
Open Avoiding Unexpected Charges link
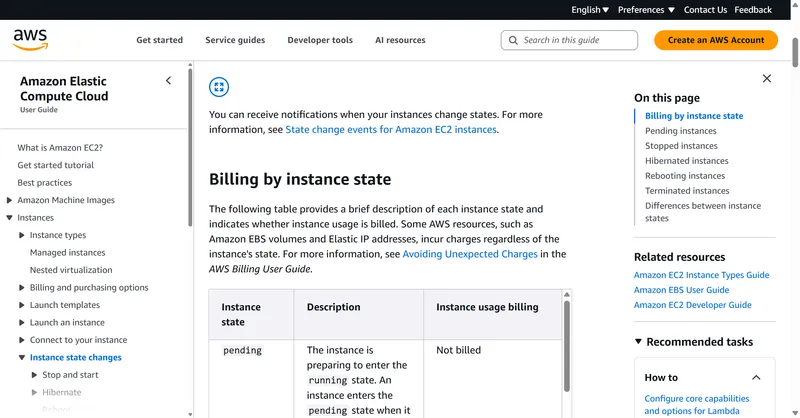pos(470,254)
